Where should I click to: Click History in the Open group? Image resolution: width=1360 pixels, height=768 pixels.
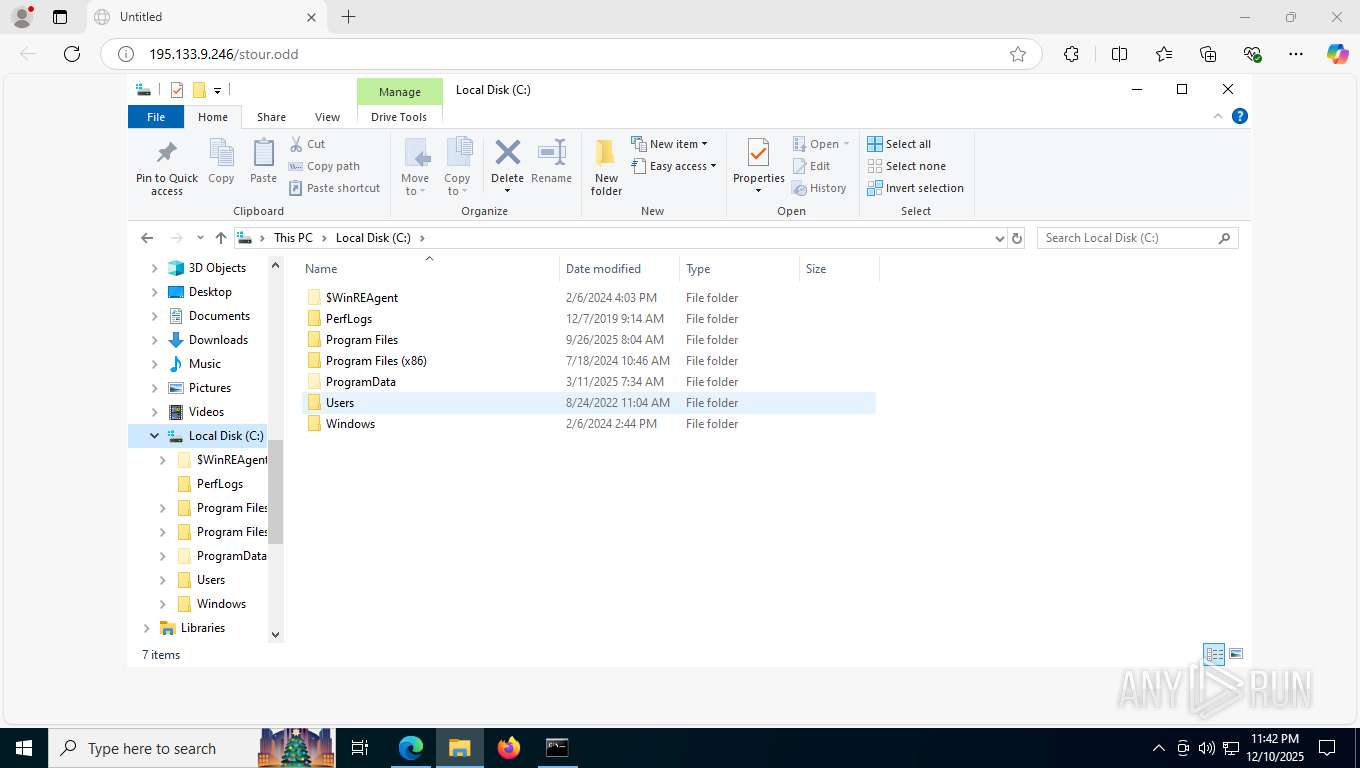coord(819,188)
